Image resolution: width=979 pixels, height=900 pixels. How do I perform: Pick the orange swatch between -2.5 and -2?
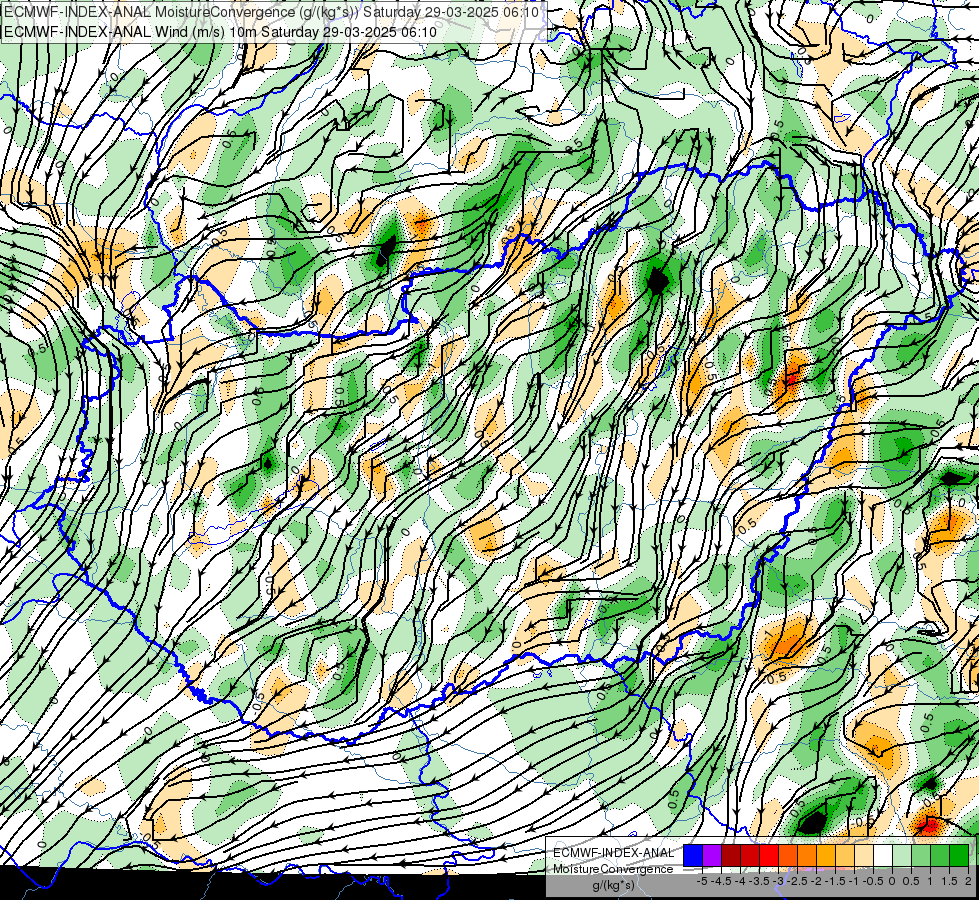coord(807,855)
